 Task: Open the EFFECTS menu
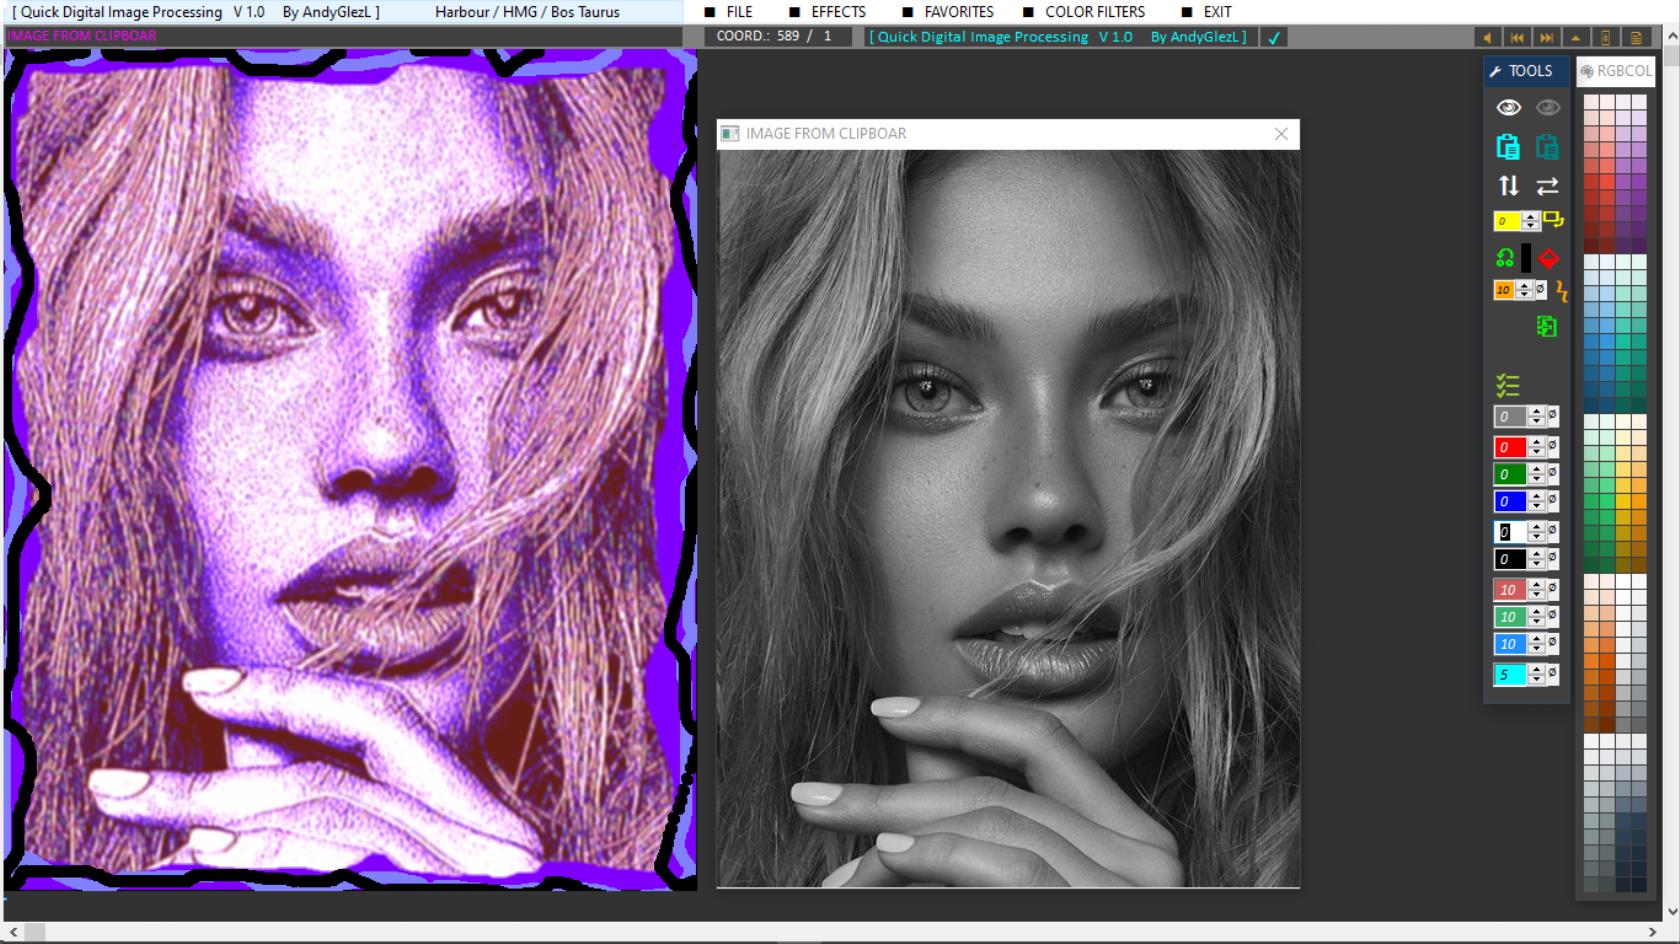(x=838, y=12)
